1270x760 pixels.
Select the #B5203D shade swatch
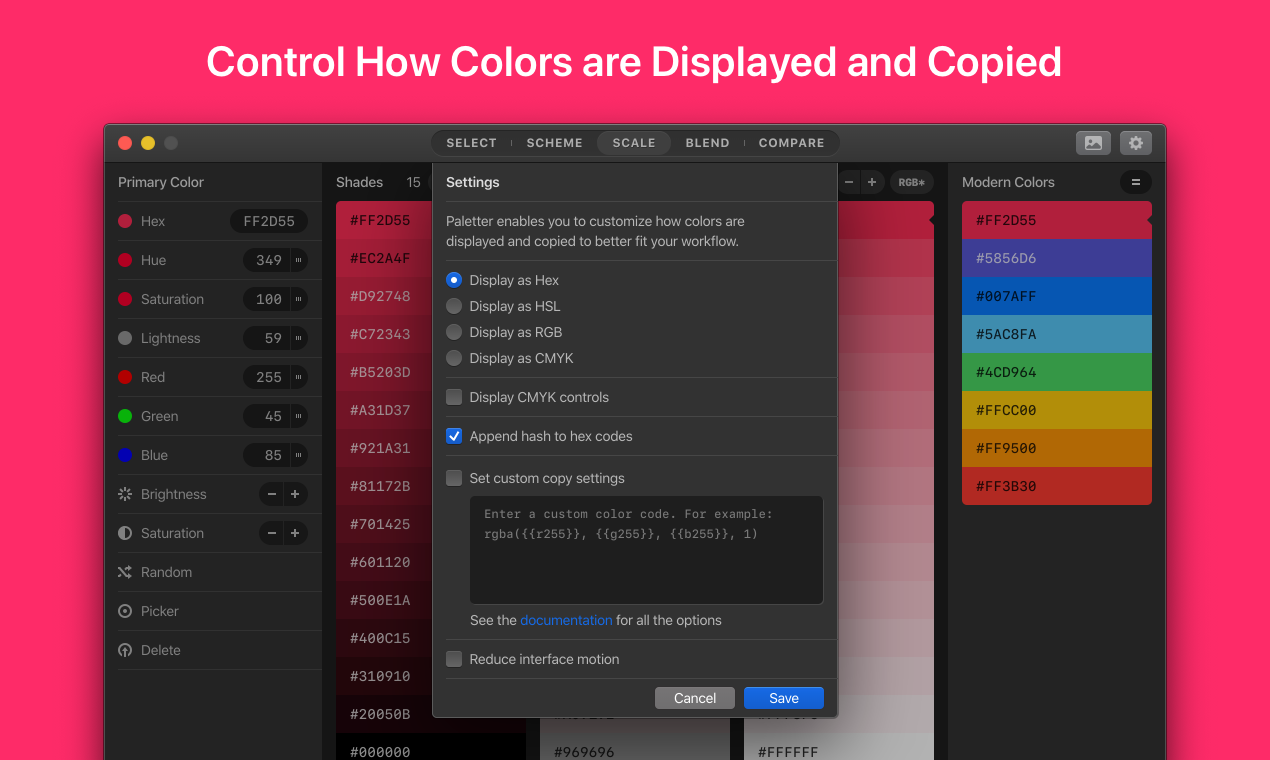pyautogui.click(x=385, y=372)
